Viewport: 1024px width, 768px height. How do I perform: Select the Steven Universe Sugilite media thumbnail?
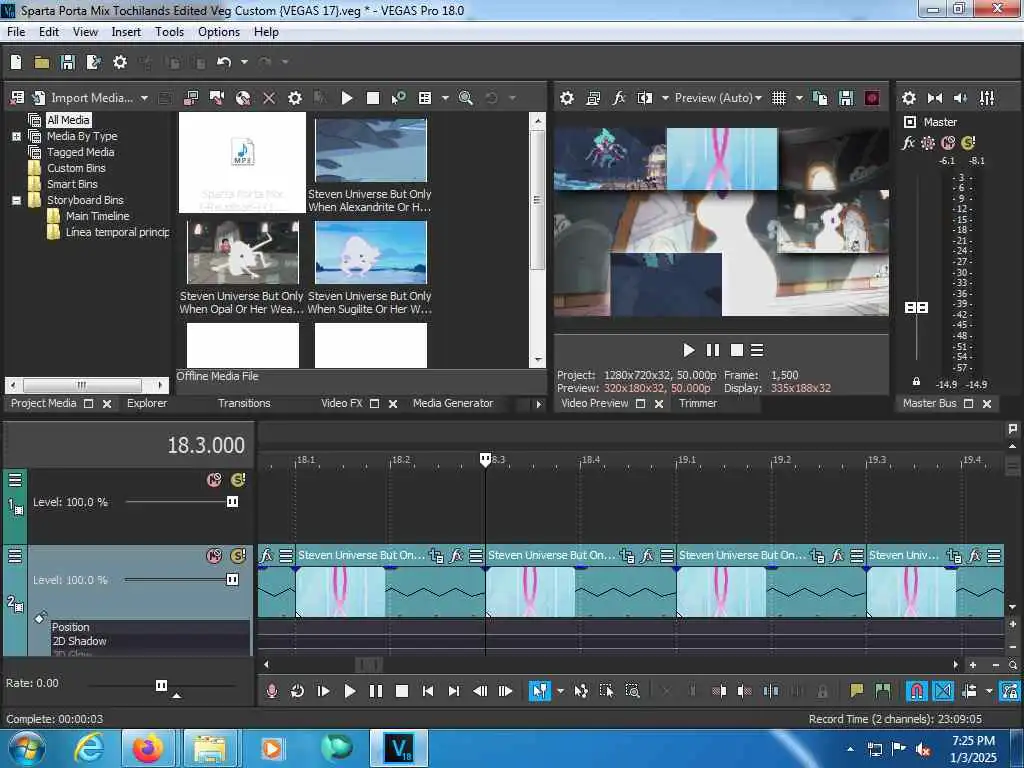(x=370, y=252)
